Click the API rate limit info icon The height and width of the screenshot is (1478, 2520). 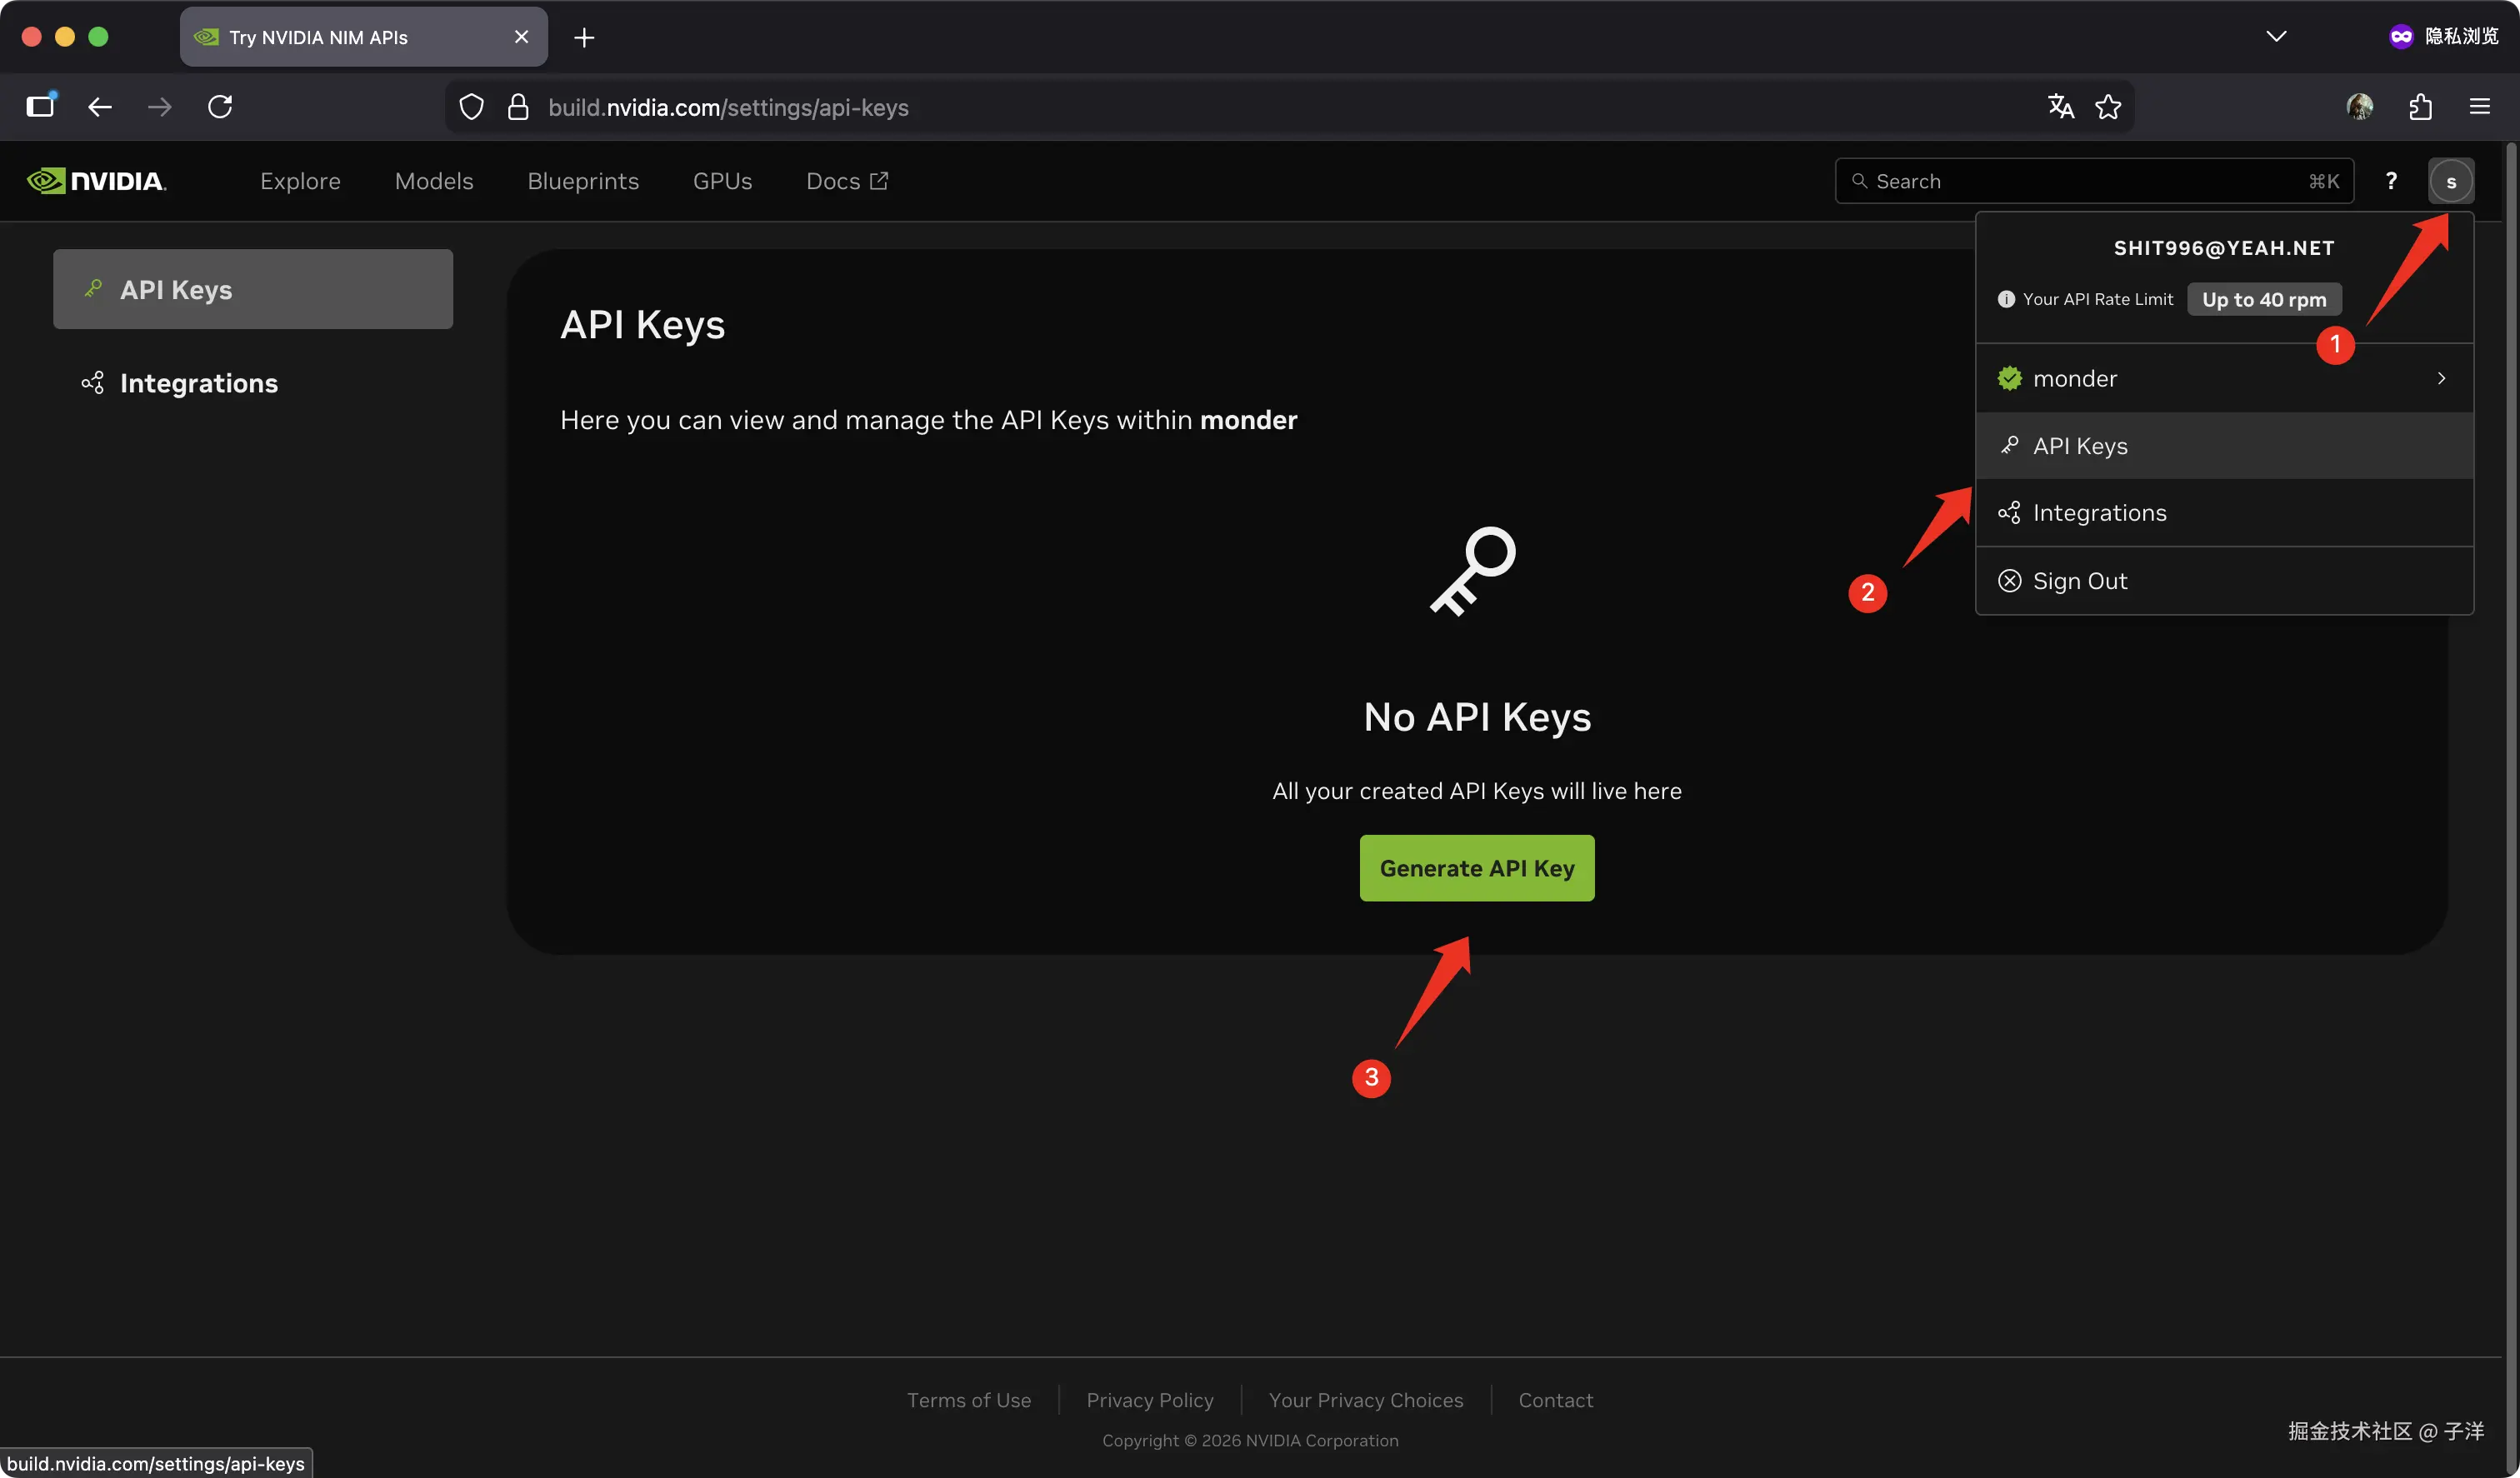coord(2005,299)
